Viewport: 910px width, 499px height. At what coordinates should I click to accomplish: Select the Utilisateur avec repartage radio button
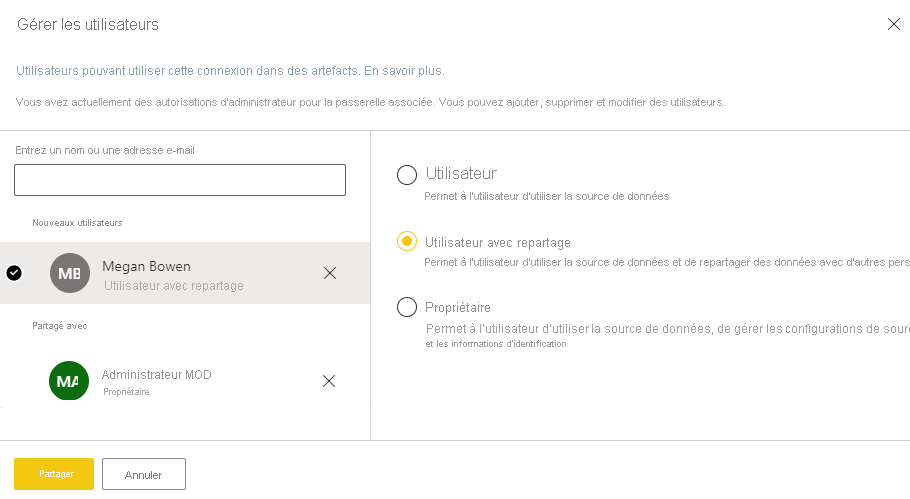[x=407, y=242]
